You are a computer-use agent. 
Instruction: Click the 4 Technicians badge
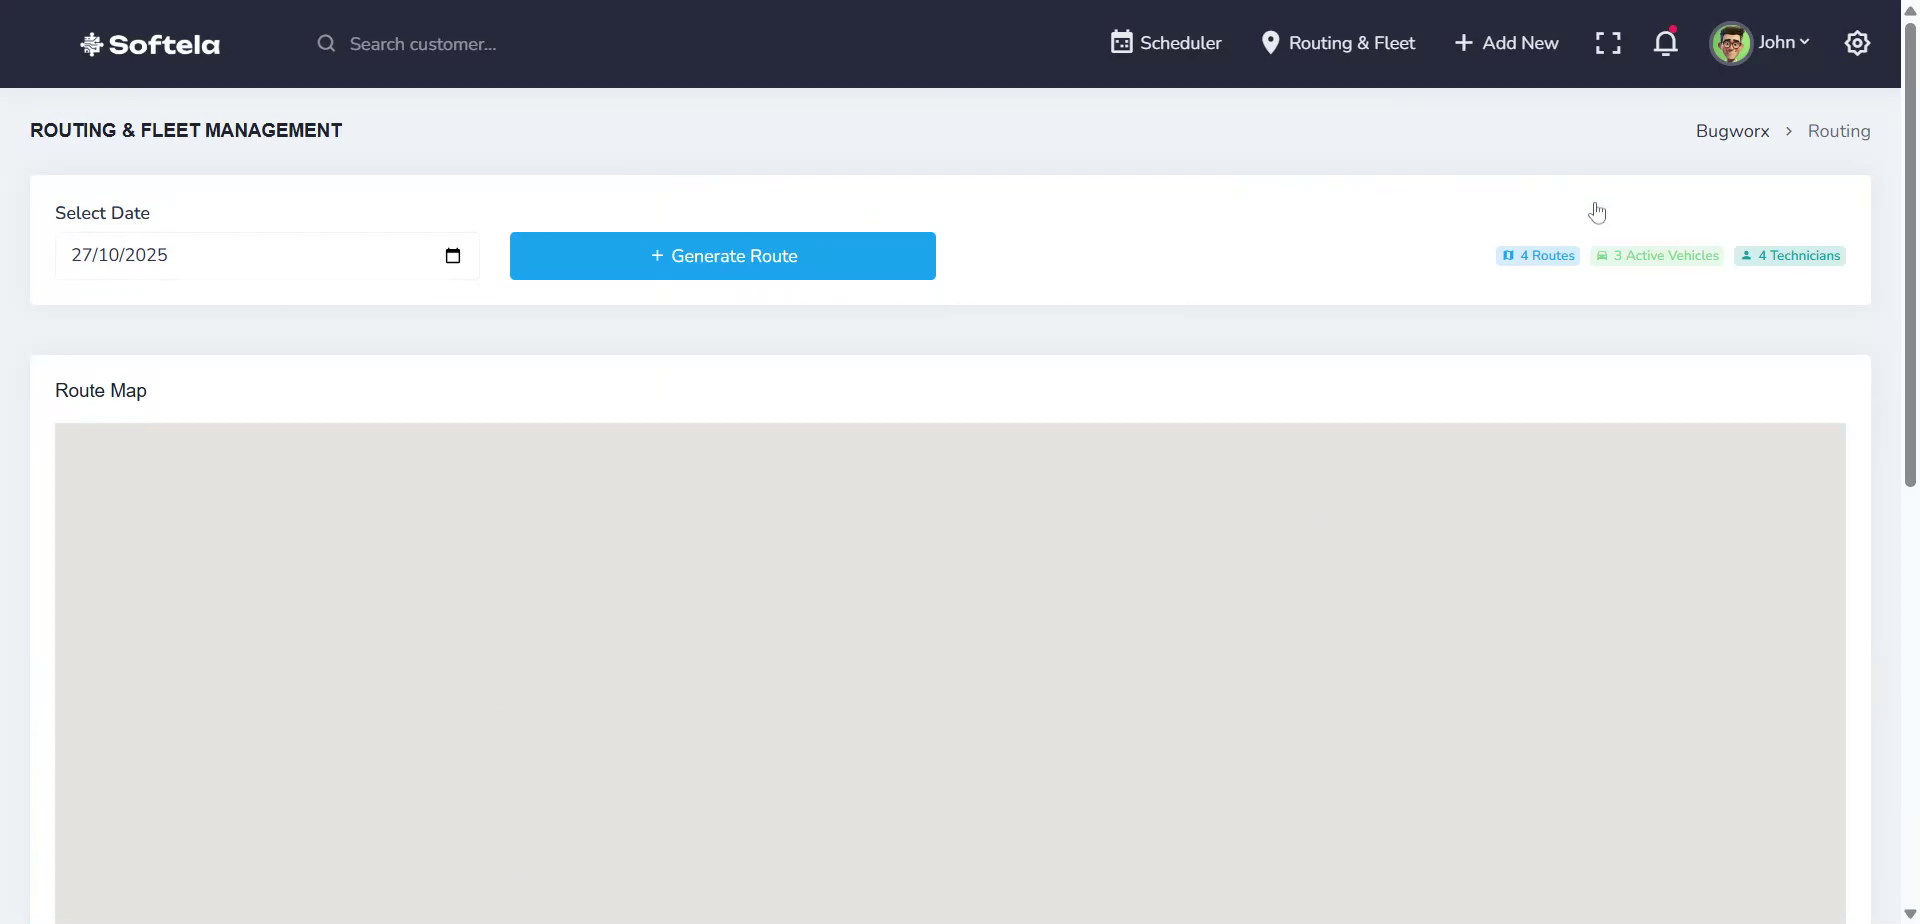pos(1790,255)
